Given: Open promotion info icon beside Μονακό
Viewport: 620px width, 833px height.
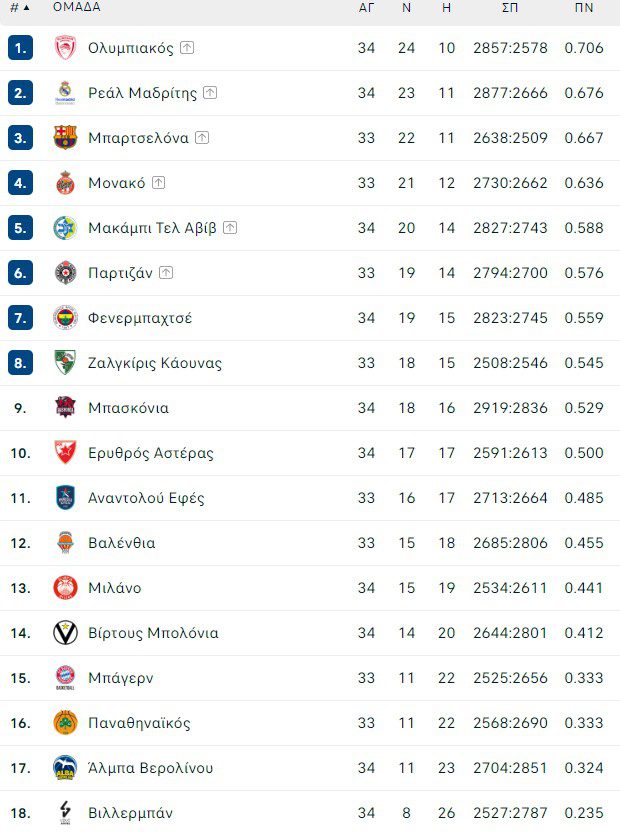Looking at the screenshot, I should [x=158, y=183].
